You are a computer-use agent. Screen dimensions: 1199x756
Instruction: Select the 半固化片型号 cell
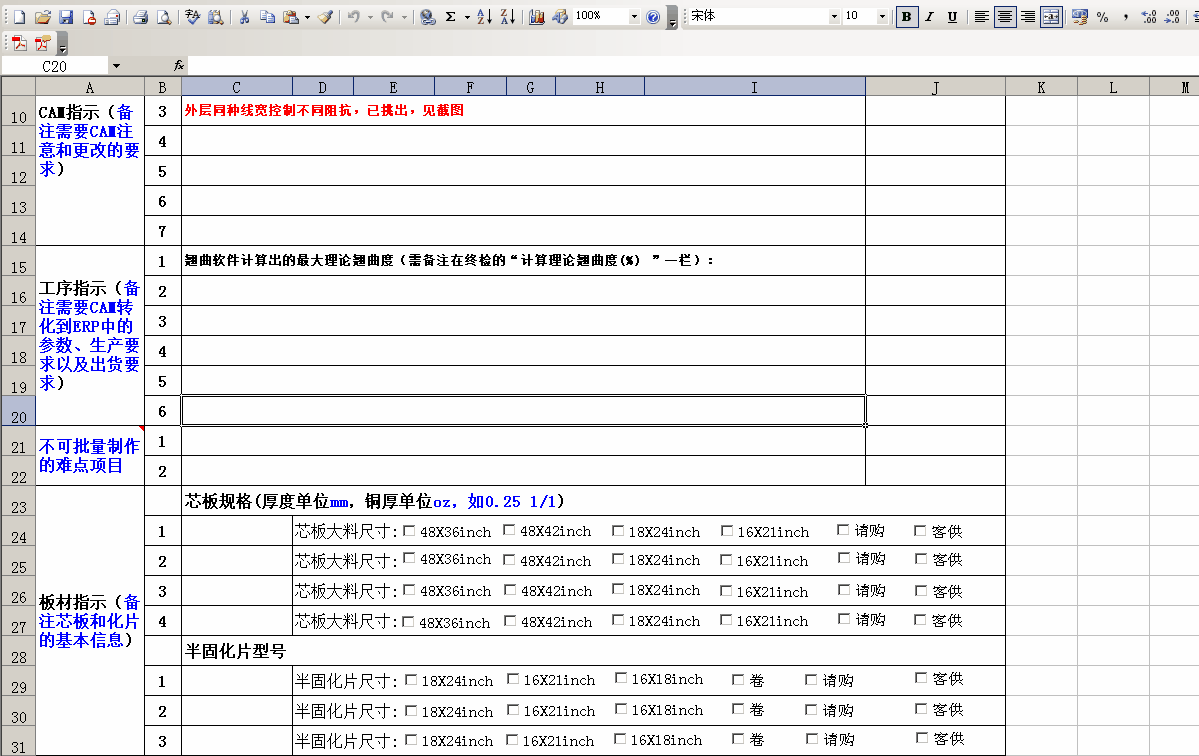593,651
